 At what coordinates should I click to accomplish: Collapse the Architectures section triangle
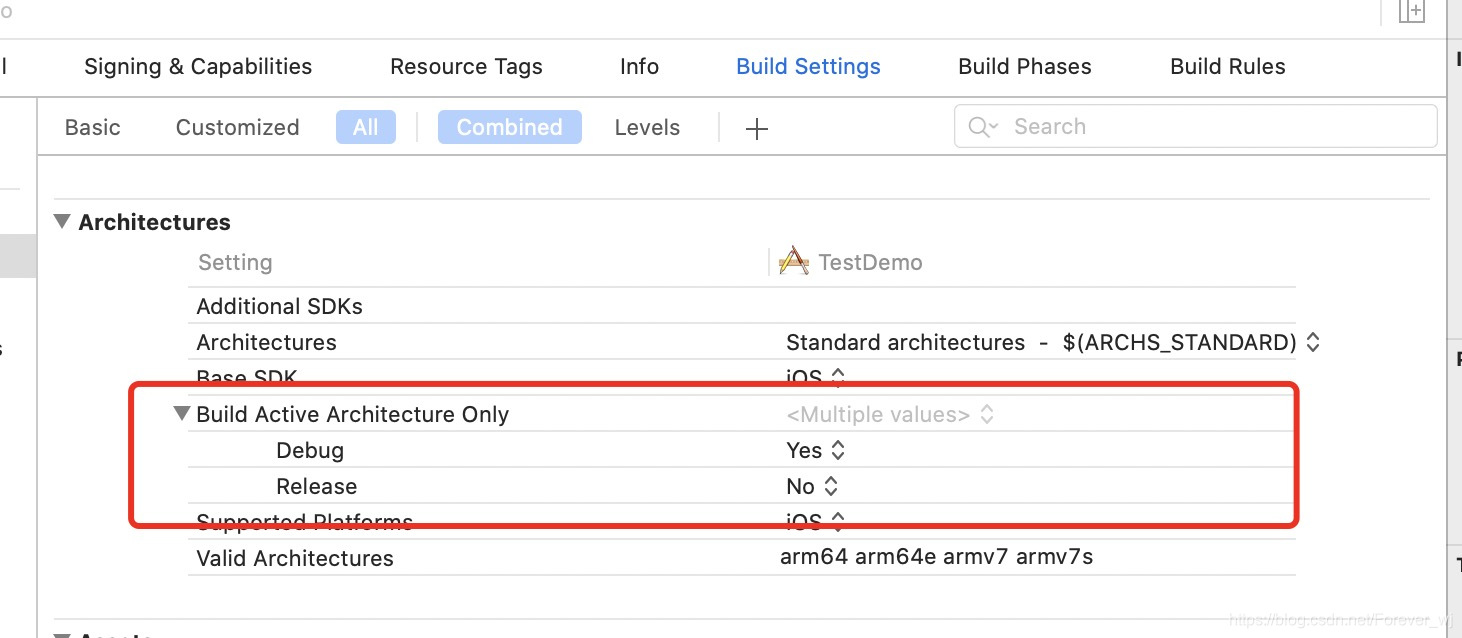point(63,221)
